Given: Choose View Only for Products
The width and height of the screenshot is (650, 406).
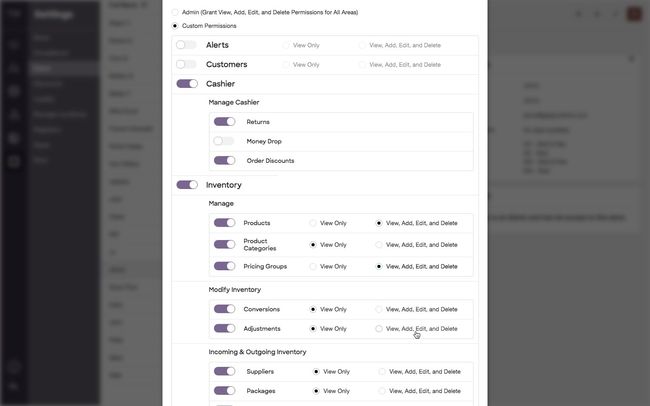Looking at the screenshot, I should coord(313,223).
